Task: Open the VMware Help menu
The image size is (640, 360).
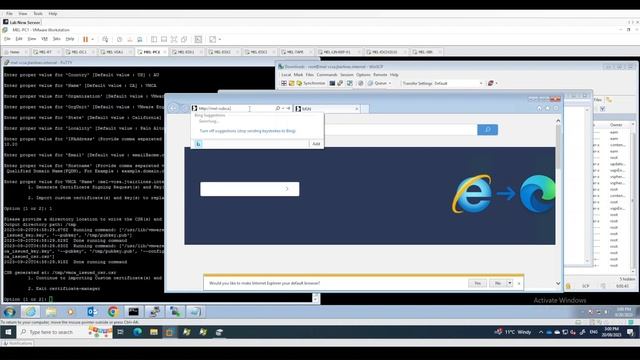Action: click(70, 39)
